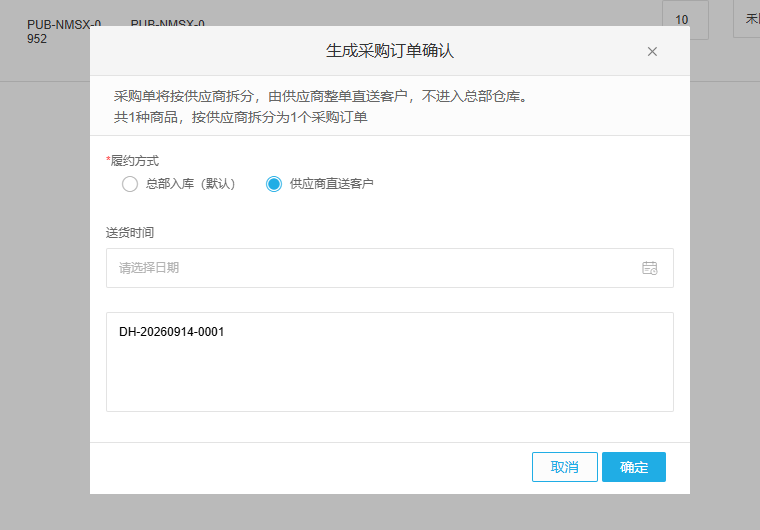Click the 送货时间 label
Viewport: 760px width, 530px height.
coord(130,233)
